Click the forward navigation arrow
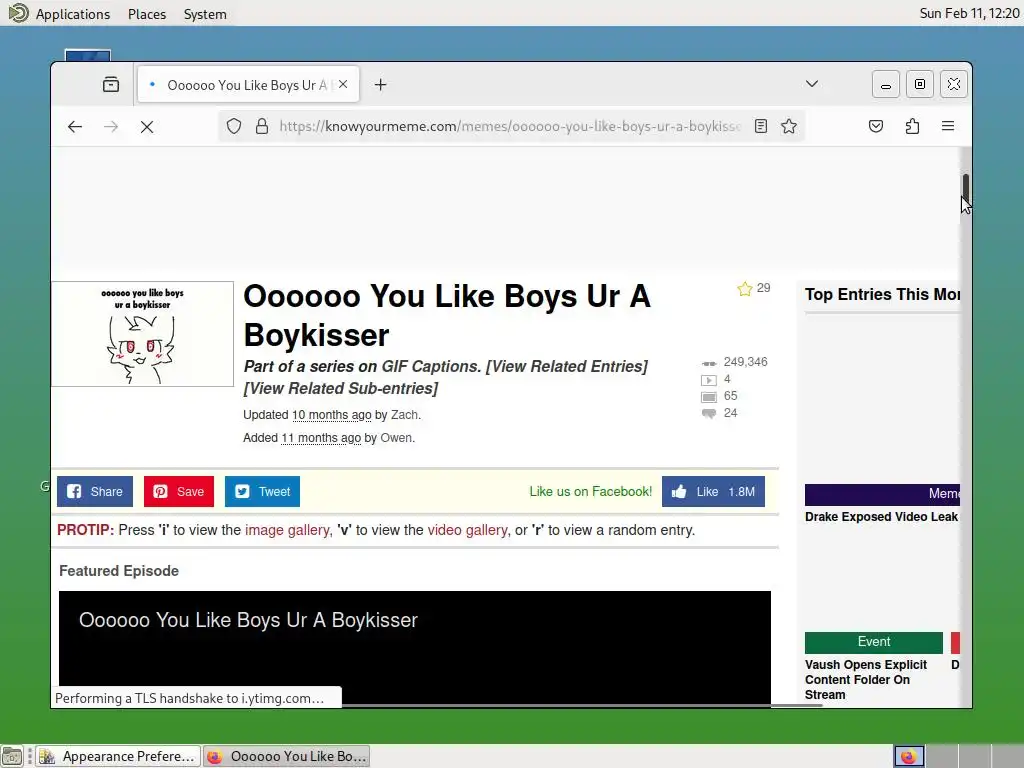 pos(111,127)
